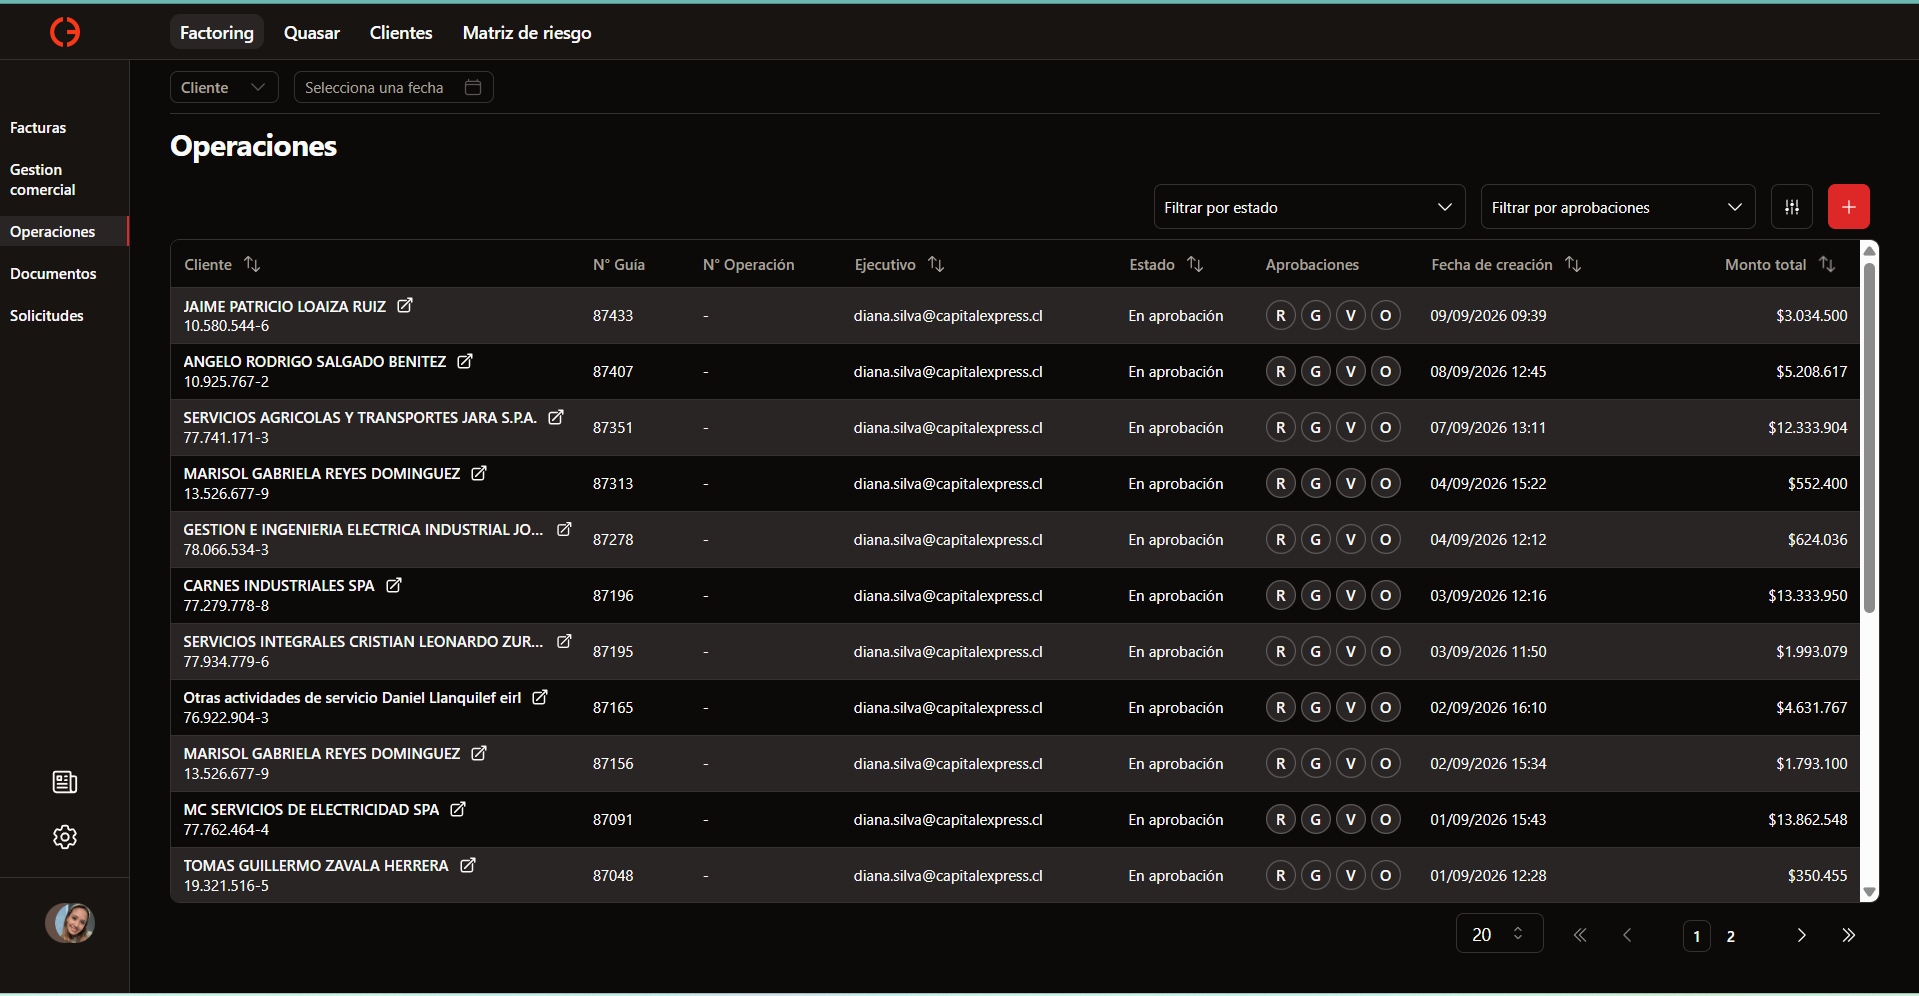
Task: Open external link for JAIME PATRICIO LOAIZA RUIZ
Action: click(x=405, y=306)
